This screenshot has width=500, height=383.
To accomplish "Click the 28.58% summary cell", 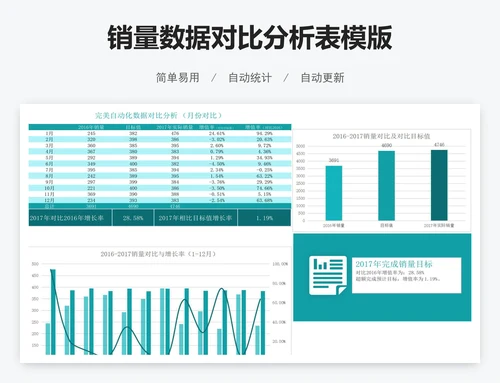I will tap(133, 218).
